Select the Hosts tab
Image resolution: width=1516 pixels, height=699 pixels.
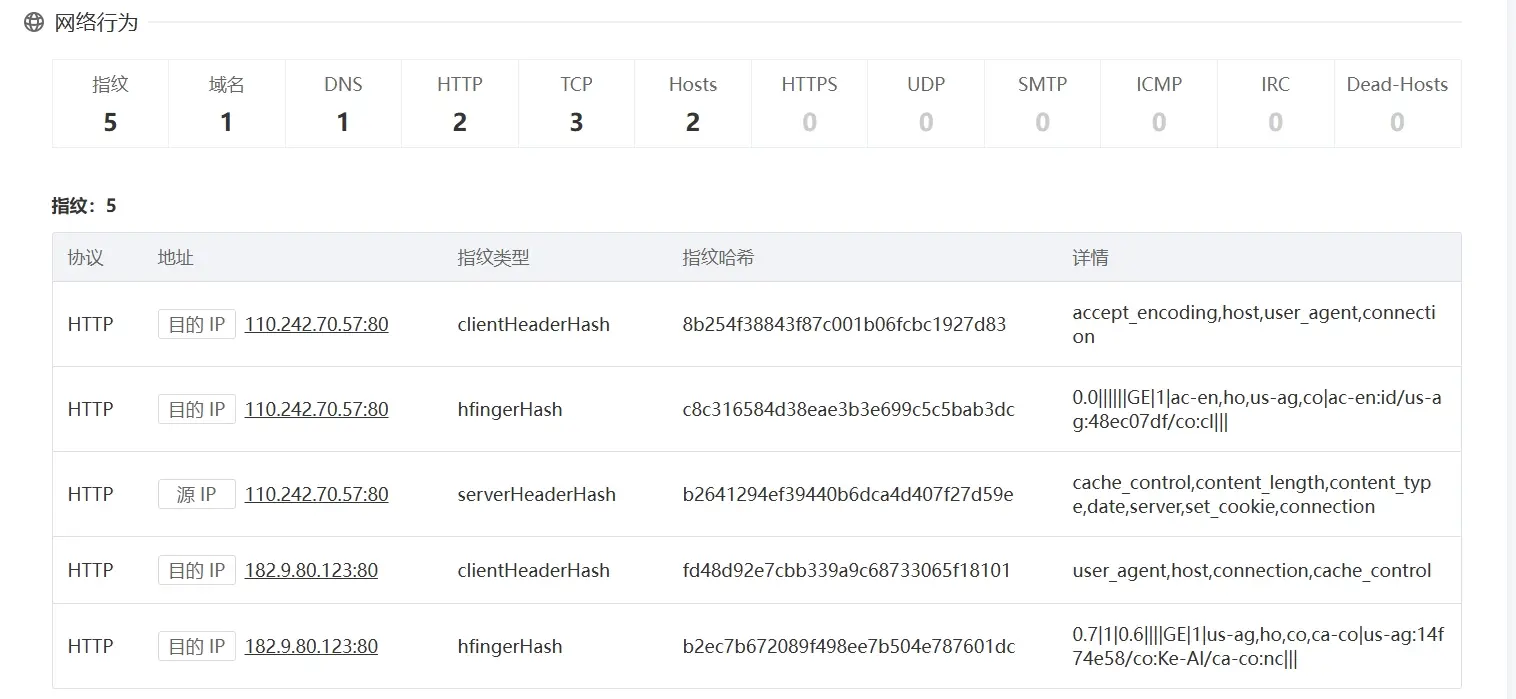point(693,103)
